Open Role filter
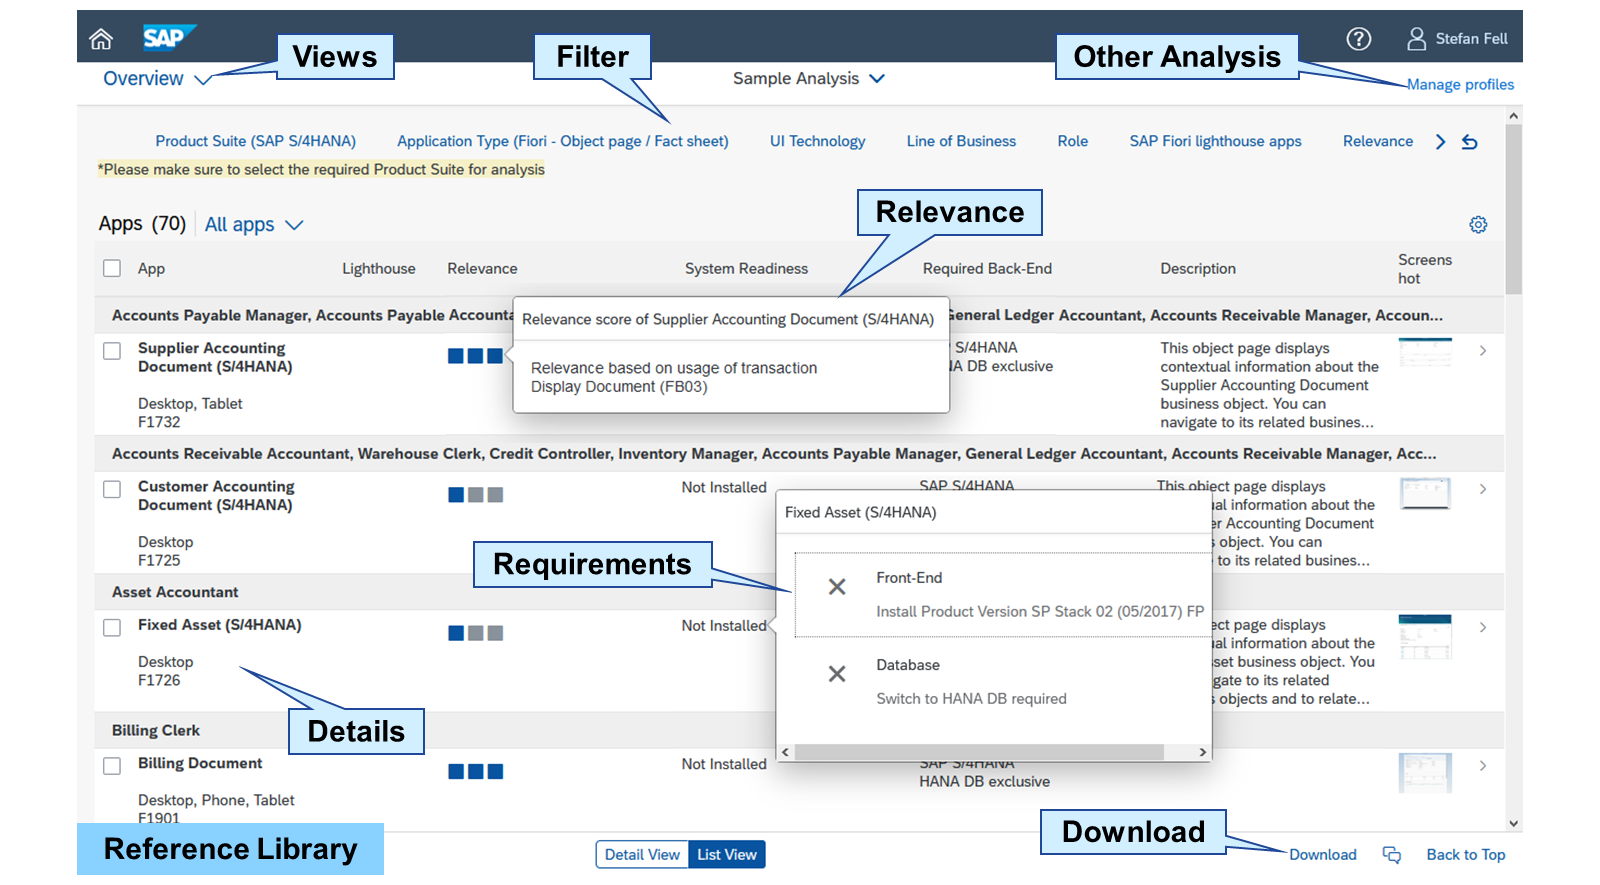 coord(1072,142)
